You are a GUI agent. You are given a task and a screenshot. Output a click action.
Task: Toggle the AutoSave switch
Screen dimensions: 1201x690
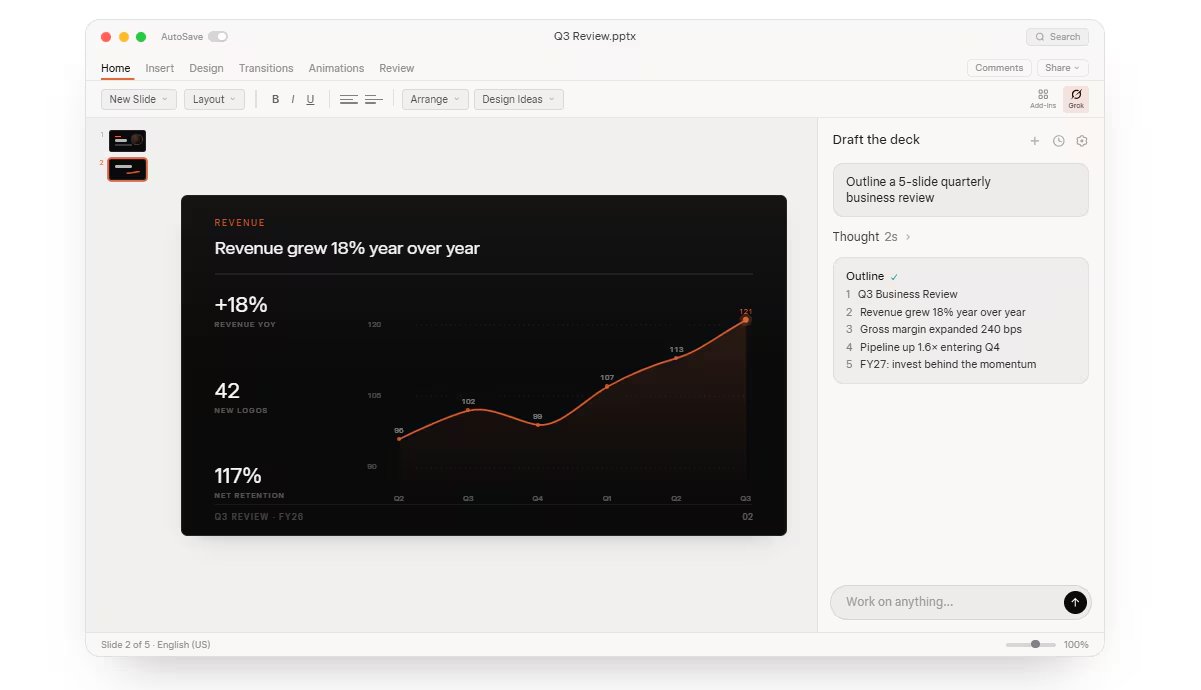218,37
